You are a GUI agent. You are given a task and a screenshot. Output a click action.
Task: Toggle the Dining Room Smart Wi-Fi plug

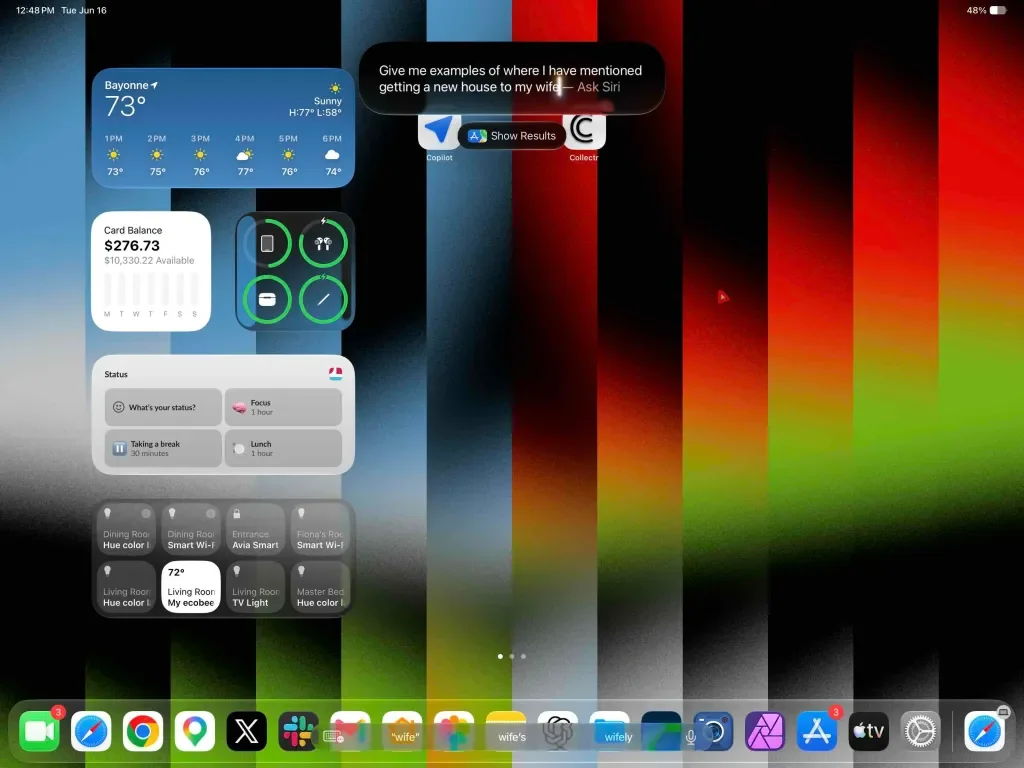(x=191, y=529)
